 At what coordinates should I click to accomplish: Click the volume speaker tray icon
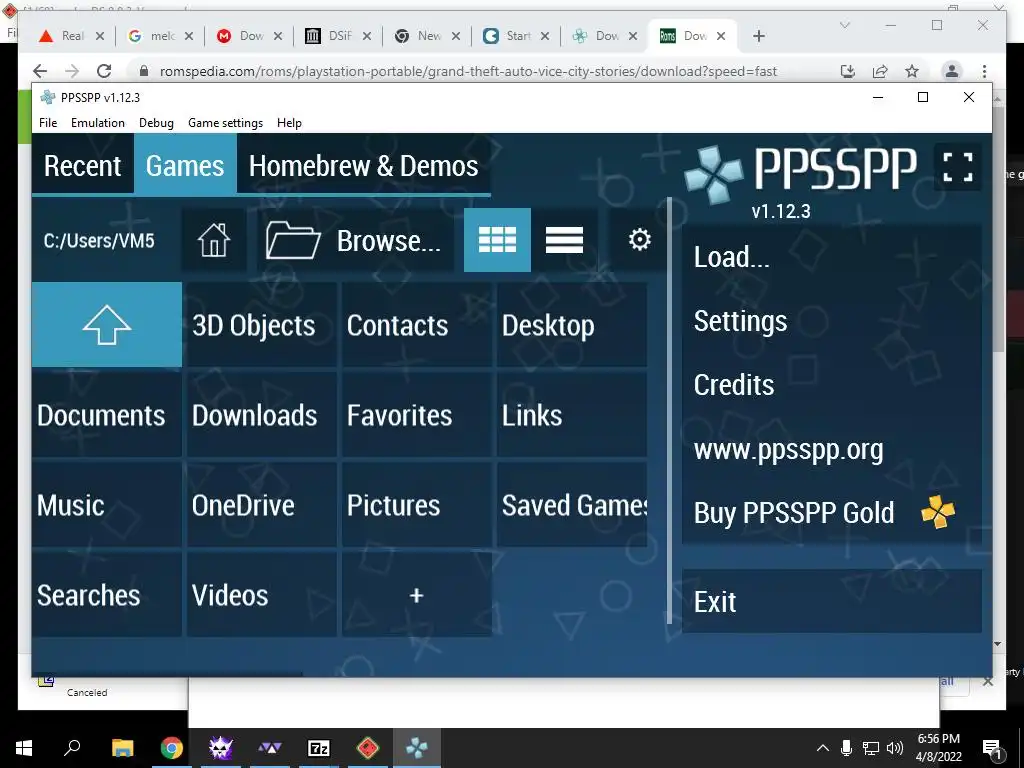click(895, 748)
